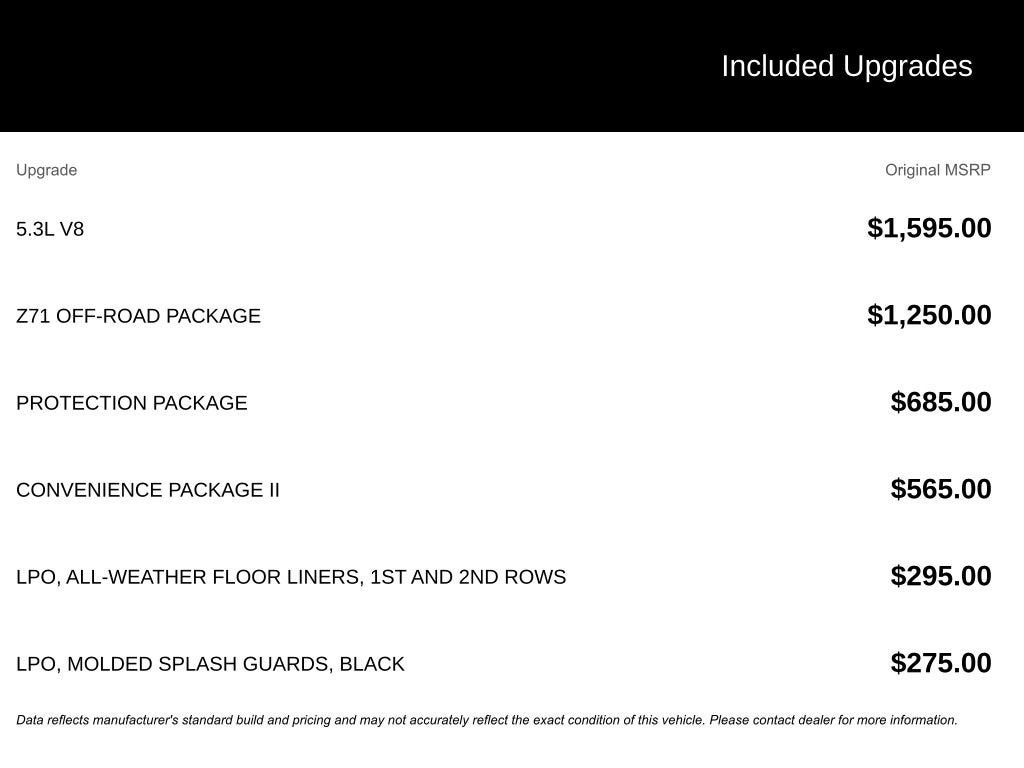Click the Original MSRP column header
This screenshot has height=768, width=1024.
coord(937,170)
